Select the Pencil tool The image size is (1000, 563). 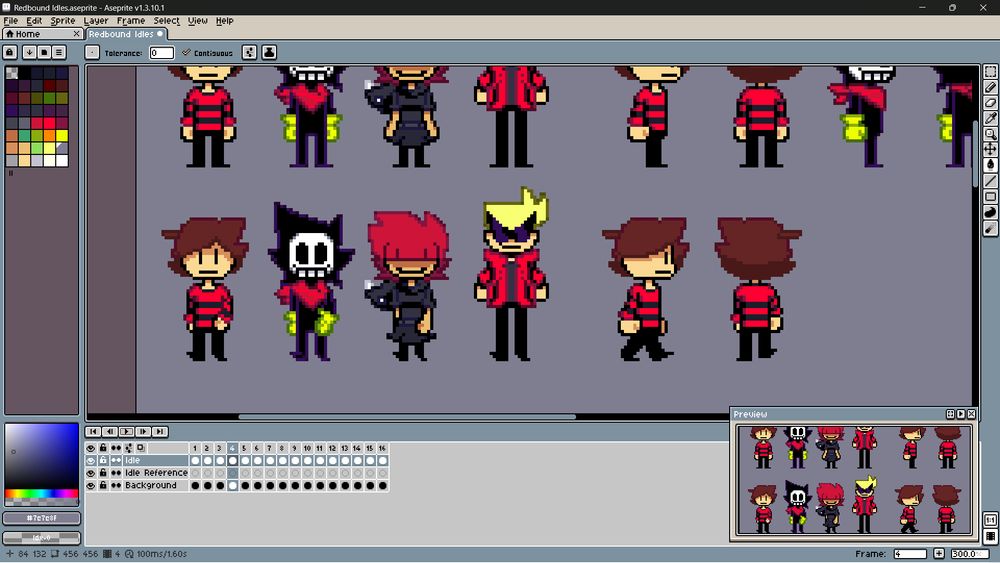click(990, 87)
